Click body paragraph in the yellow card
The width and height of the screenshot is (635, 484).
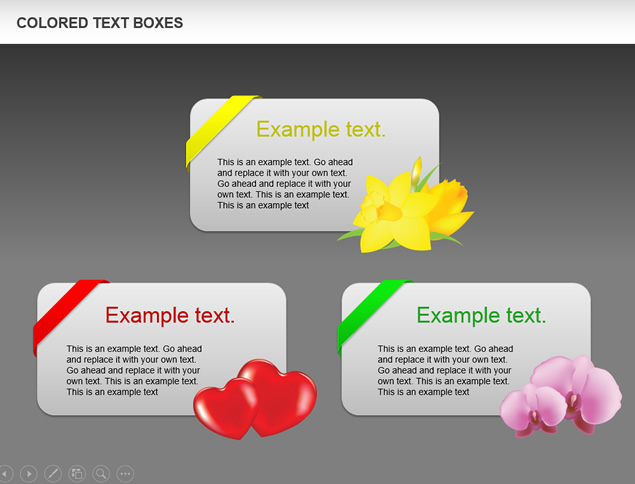[x=285, y=183]
